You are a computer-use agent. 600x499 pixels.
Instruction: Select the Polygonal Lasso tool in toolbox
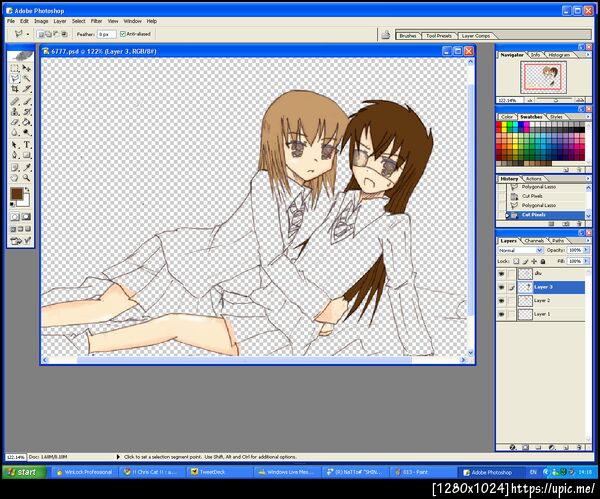click(15, 79)
